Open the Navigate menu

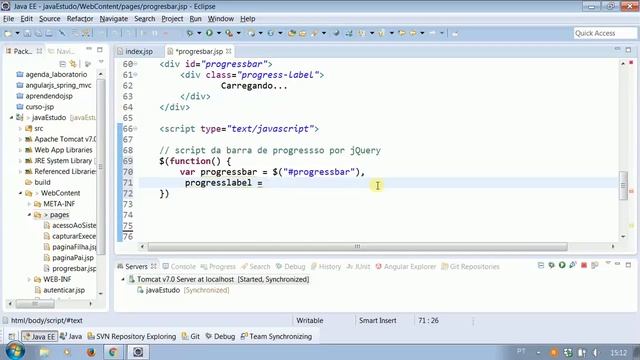point(113,19)
